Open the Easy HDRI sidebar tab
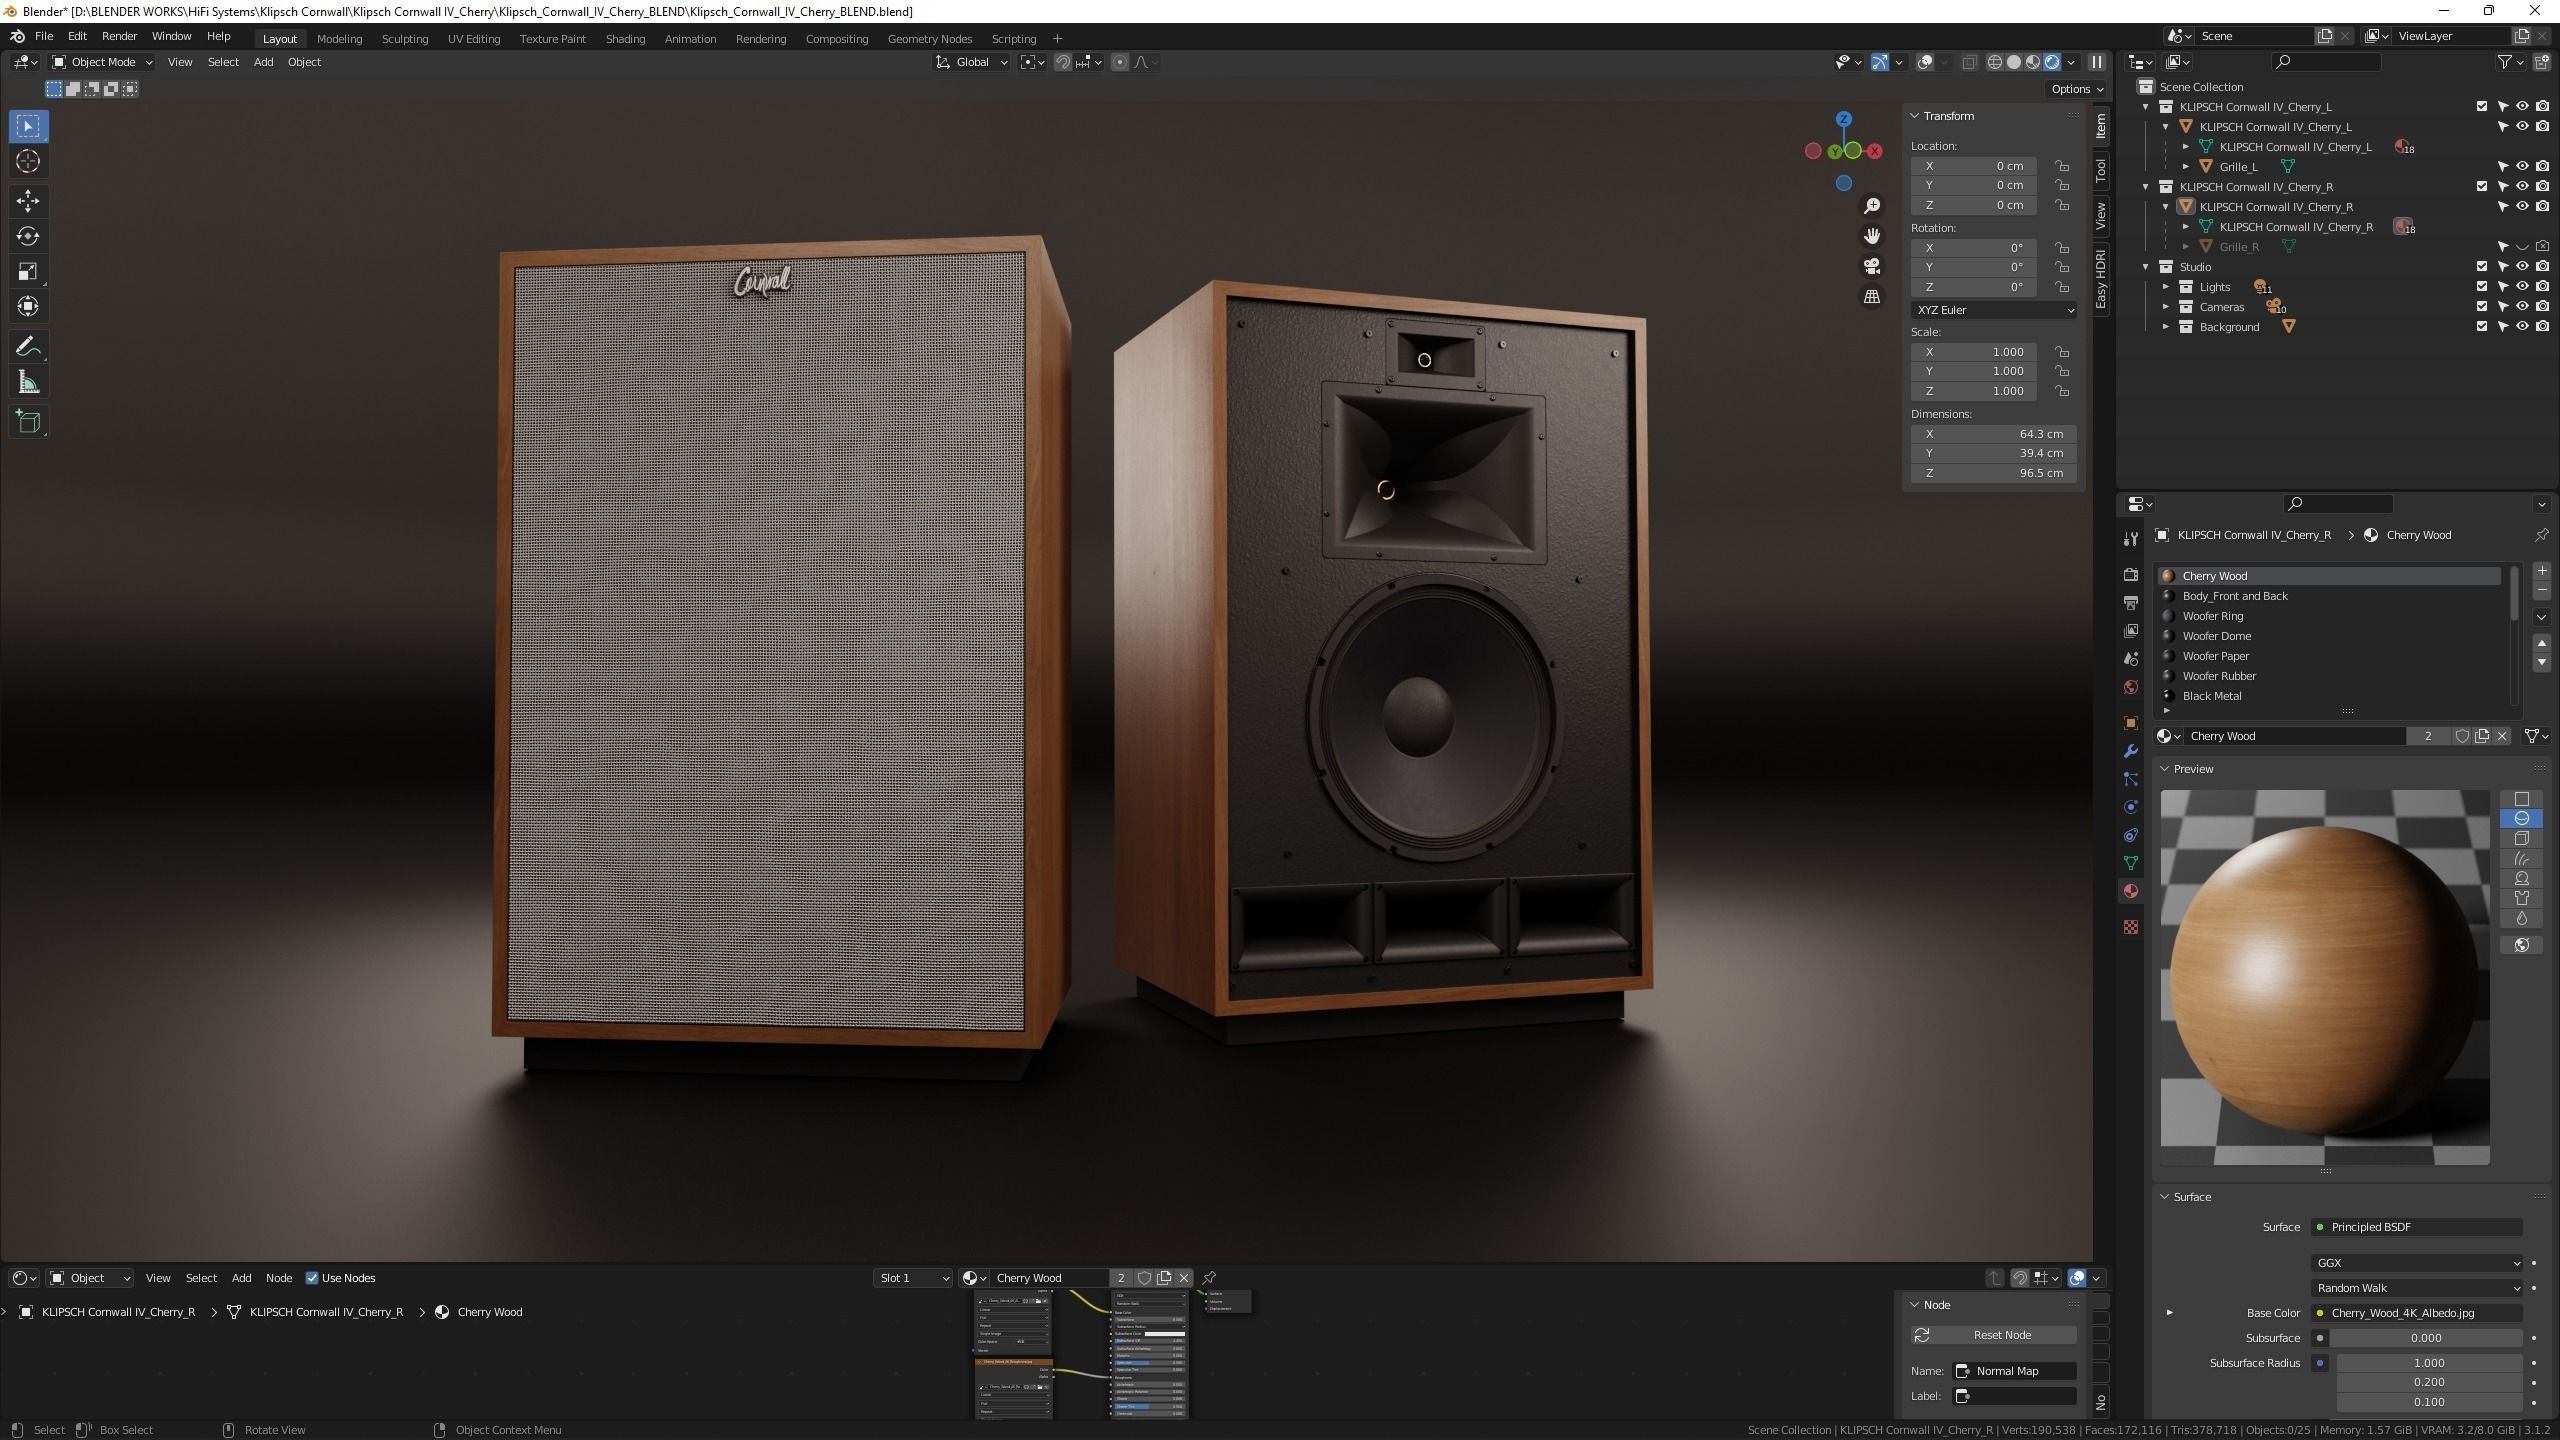This screenshot has width=2560, height=1440. tap(2100, 279)
